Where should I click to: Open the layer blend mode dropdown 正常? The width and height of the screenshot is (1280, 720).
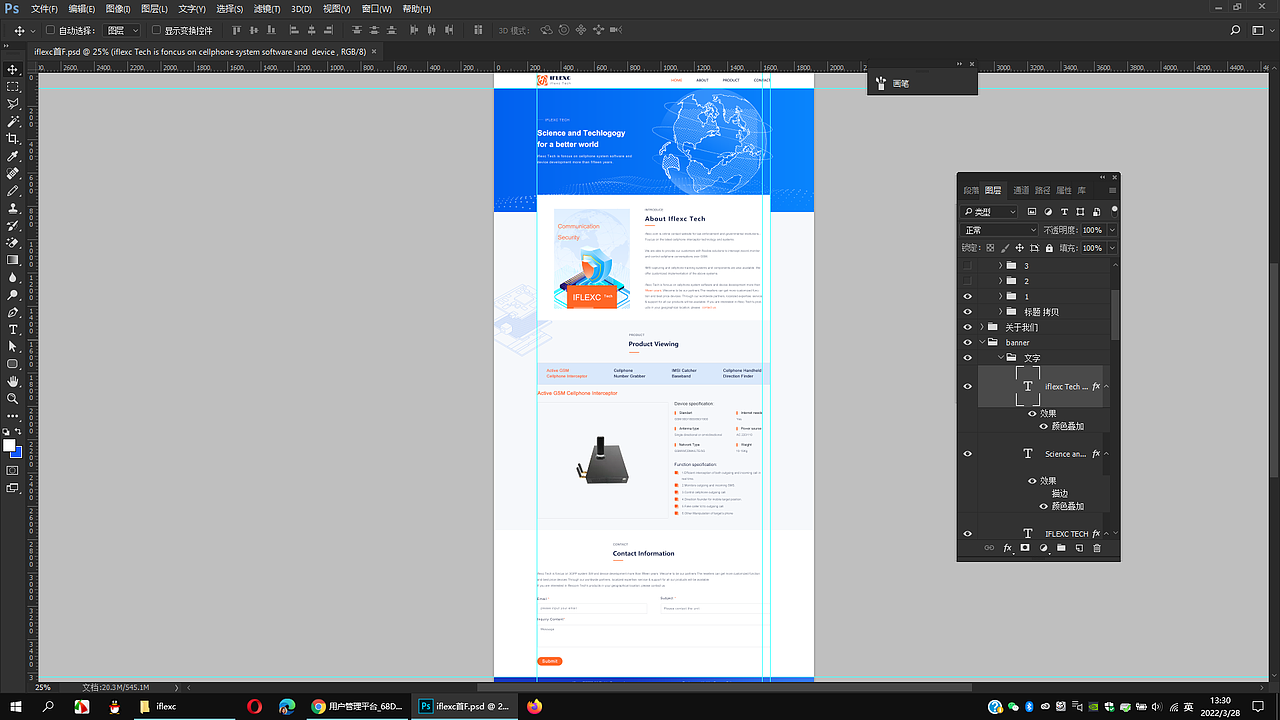click(1000, 230)
